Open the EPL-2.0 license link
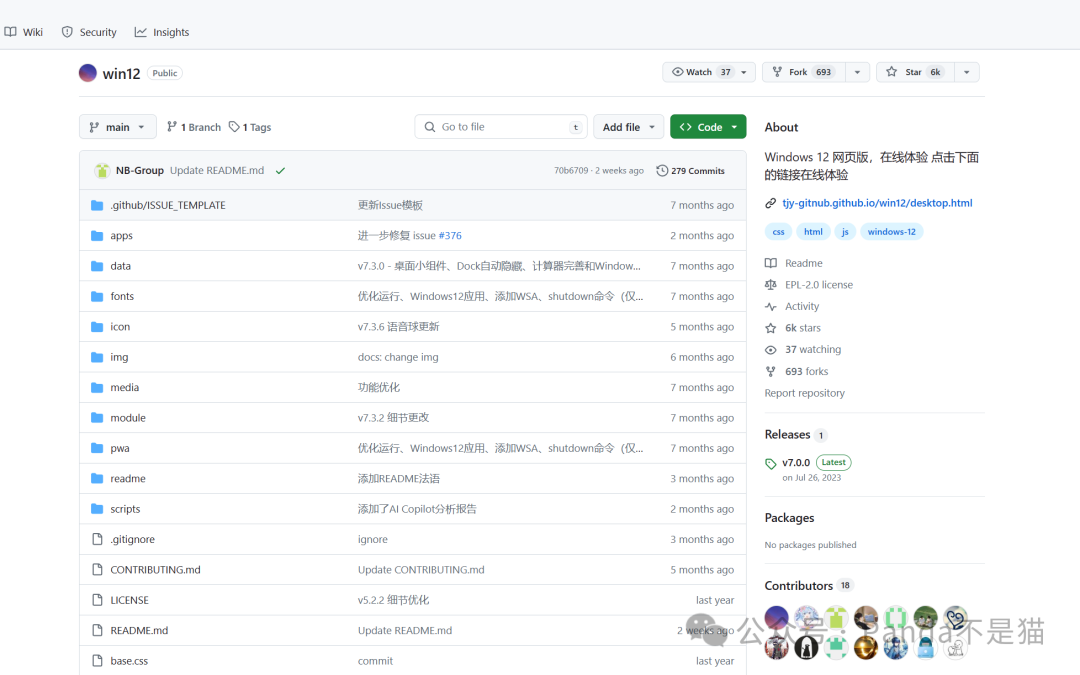This screenshot has height=675, width=1080. pyautogui.click(x=809, y=284)
